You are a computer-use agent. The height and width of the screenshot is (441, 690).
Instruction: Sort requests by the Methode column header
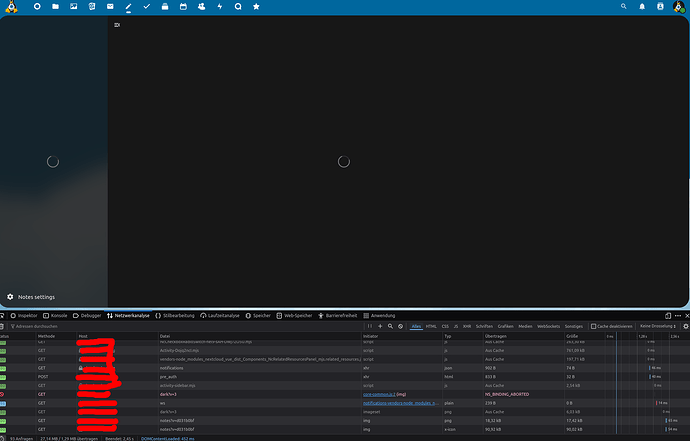[x=47, y=336]
